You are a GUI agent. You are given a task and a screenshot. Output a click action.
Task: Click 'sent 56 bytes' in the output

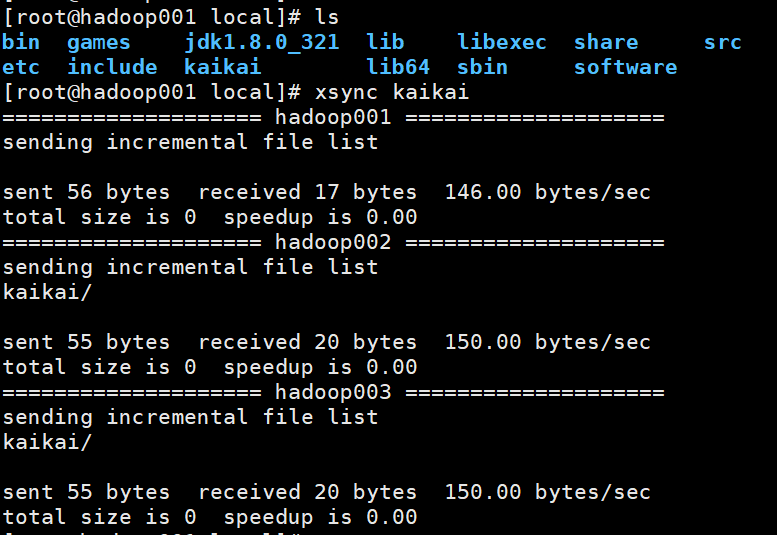point(86,193)
